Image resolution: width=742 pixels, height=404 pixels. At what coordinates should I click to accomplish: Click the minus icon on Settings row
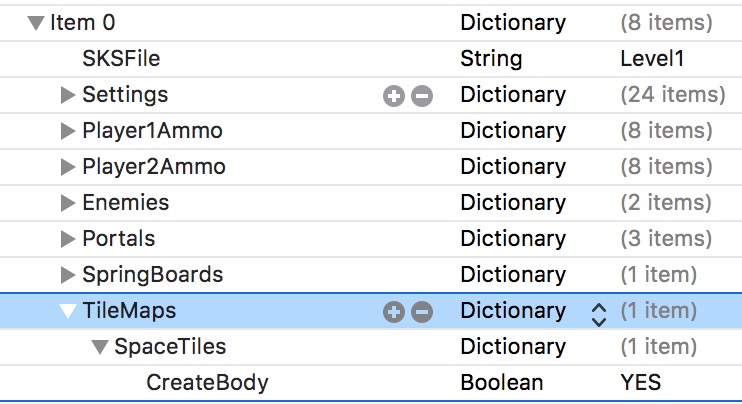422,96
